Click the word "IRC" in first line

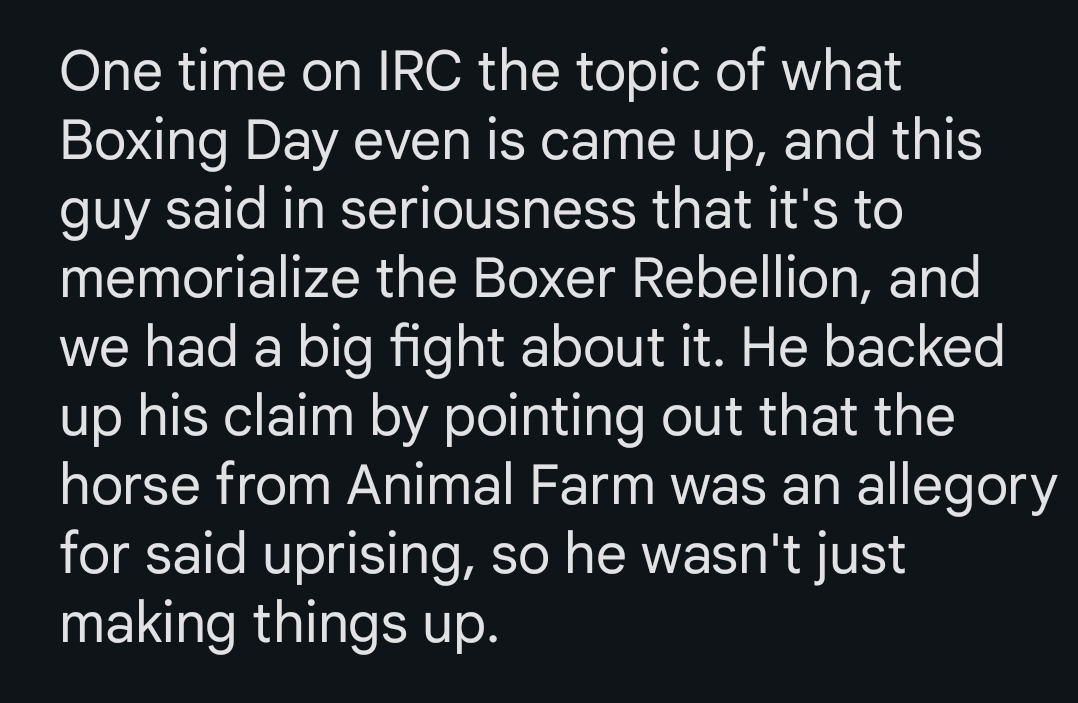tap(420, 71)
